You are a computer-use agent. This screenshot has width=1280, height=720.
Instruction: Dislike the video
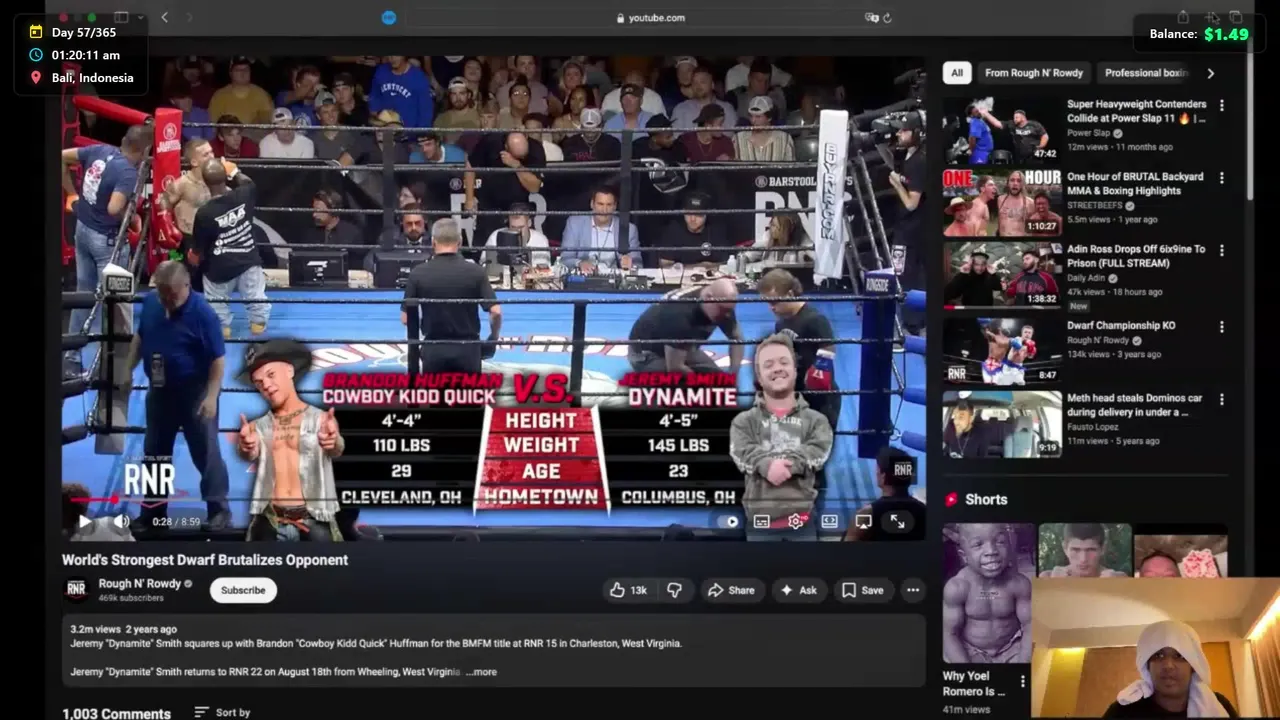(674, 590)
